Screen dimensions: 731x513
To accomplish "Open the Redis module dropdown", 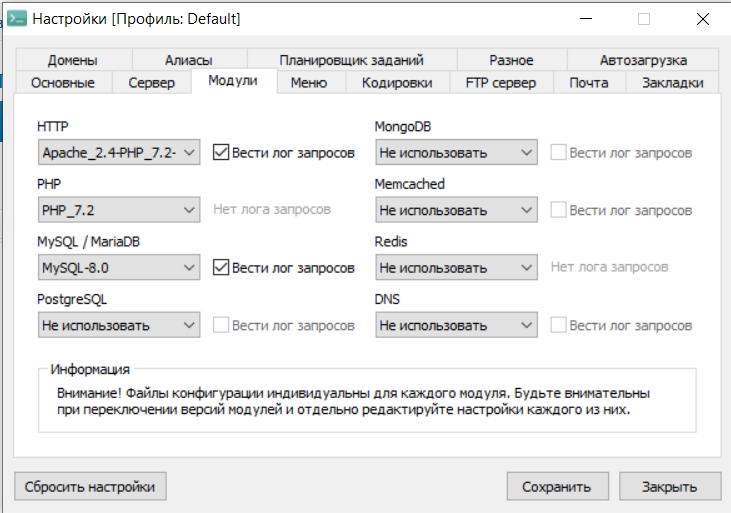I will click(456, 268).
